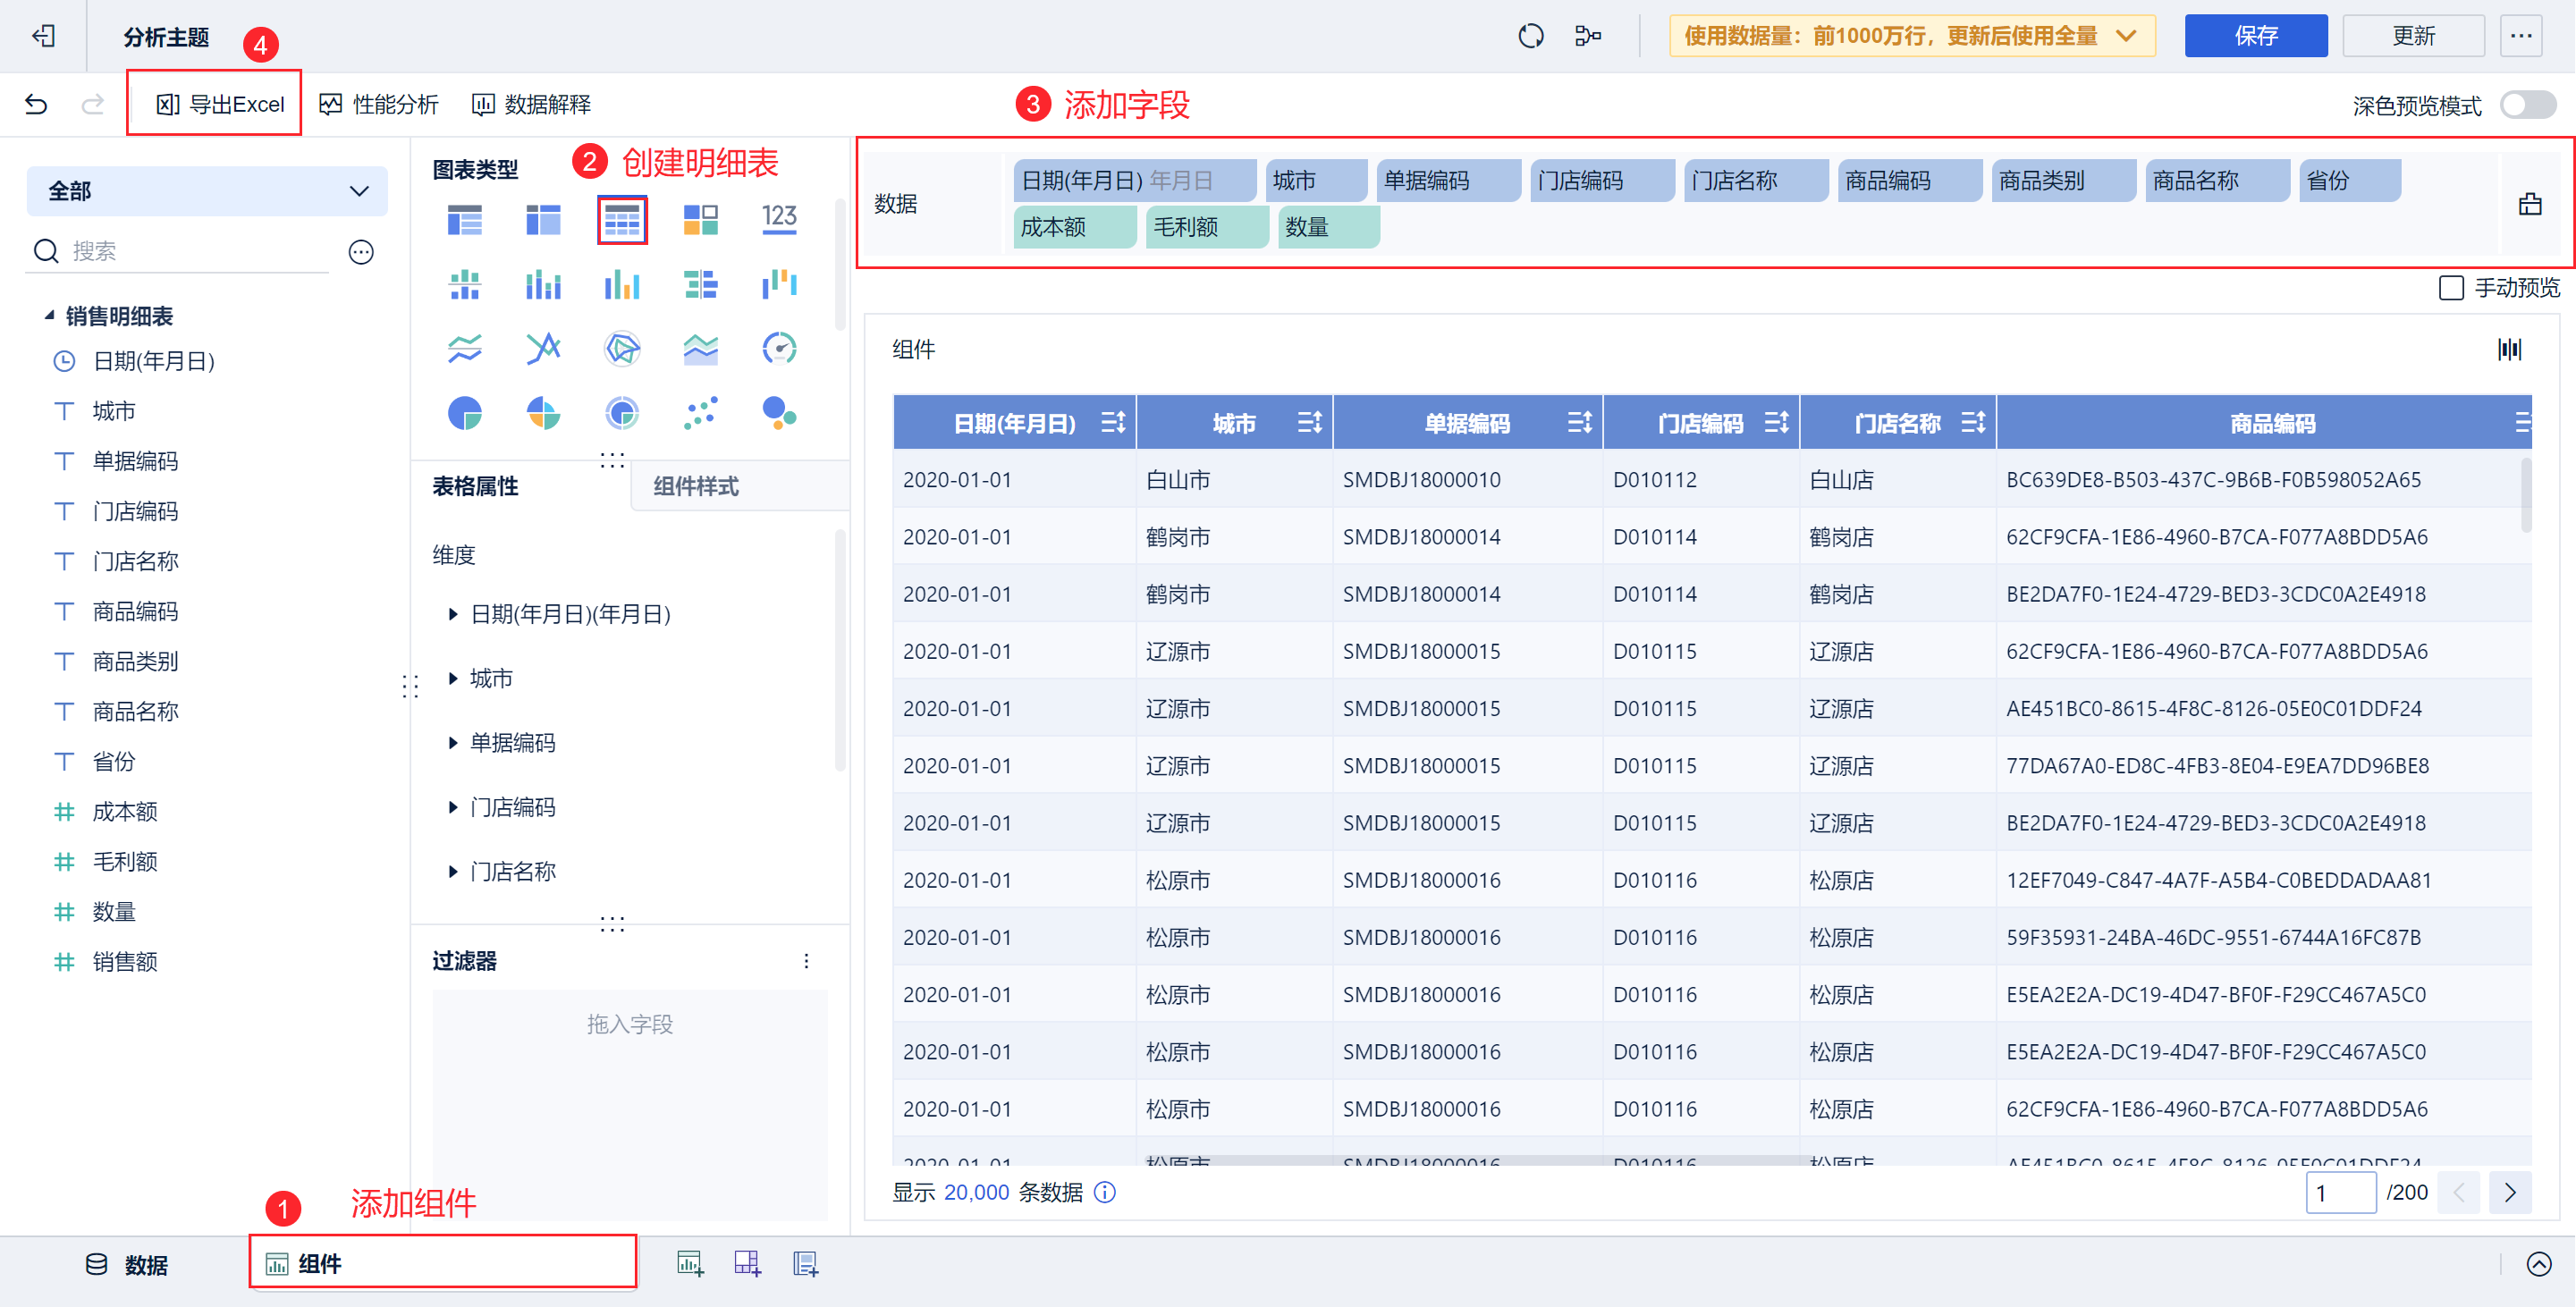The image size is (2576, 1307).
Task: Click the 保存 button
Action: tap(2255, 36)
